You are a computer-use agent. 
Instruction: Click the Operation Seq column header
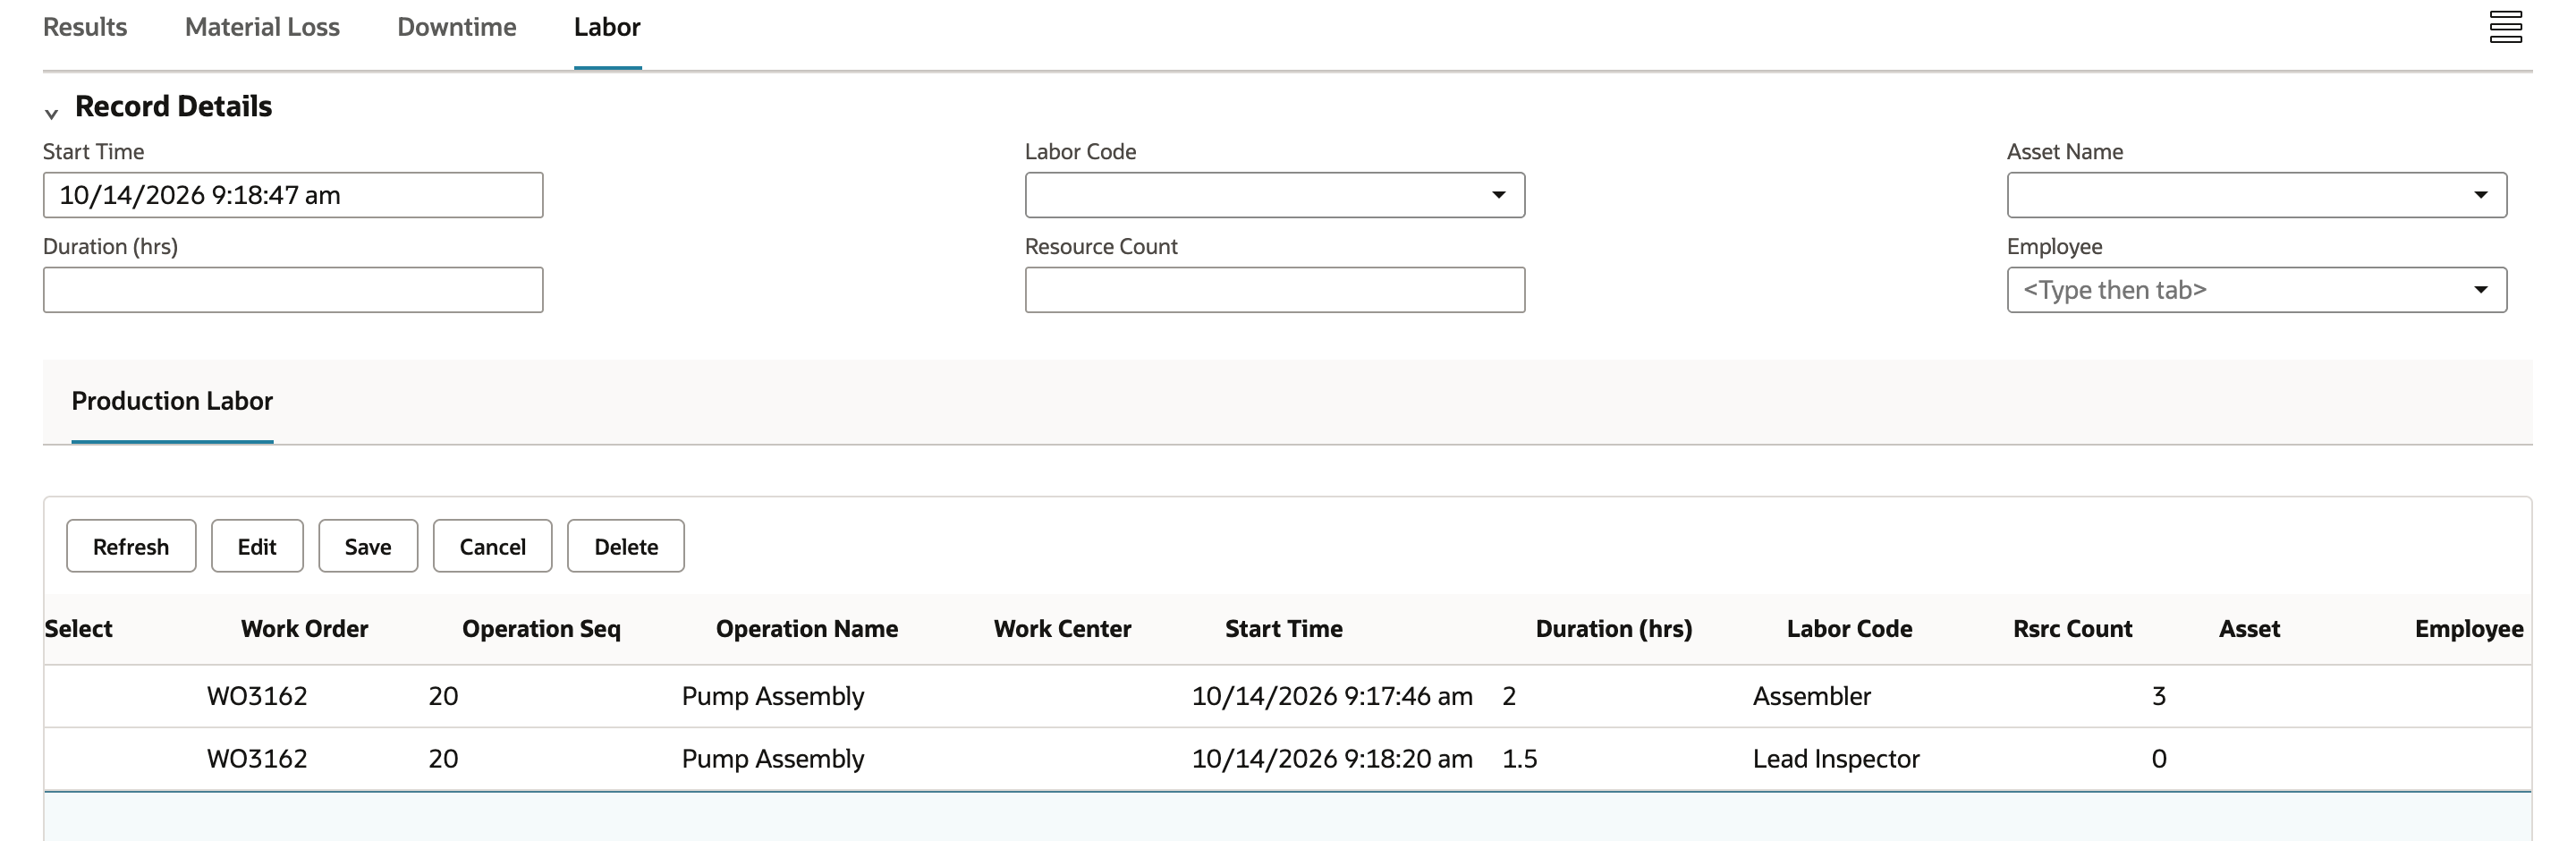[x=541, y=629]
